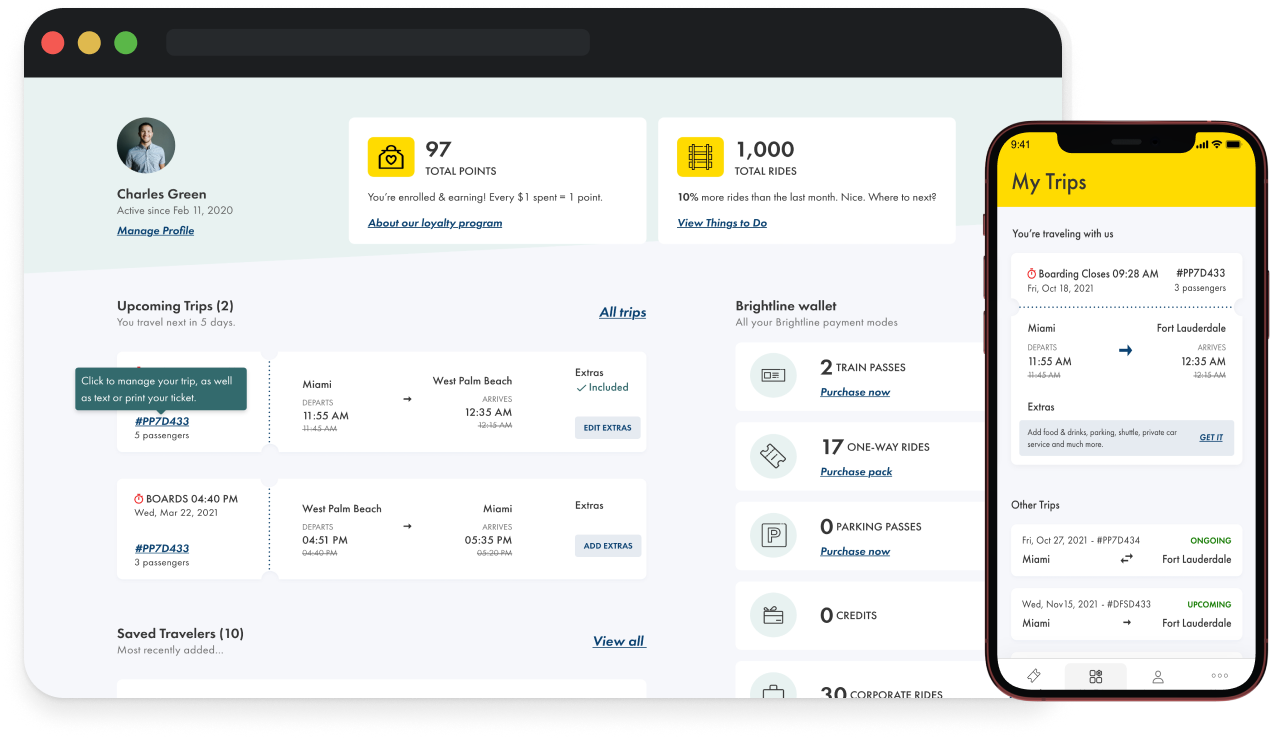The image size is (1271, 738).
Task: Click the one-way arrow icon on Nov 15 trip
Action: (1126, 623)
